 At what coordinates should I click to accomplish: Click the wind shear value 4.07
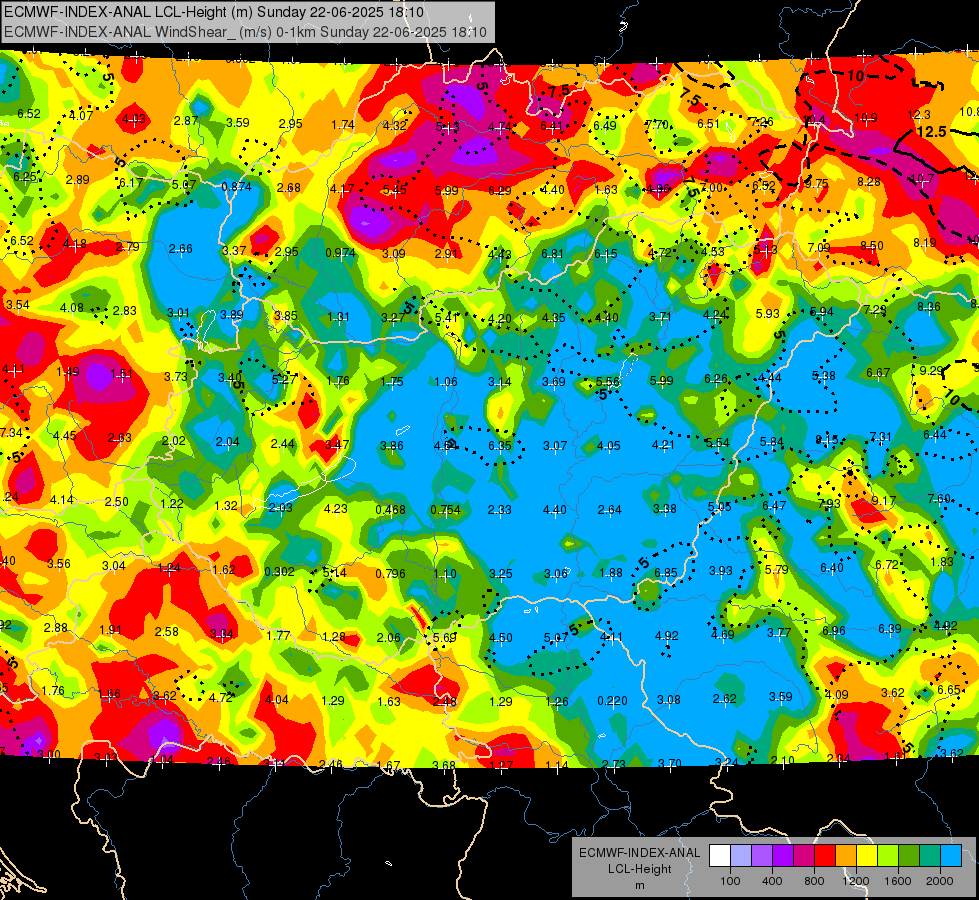pyautogui.click(x=81, y=116)
